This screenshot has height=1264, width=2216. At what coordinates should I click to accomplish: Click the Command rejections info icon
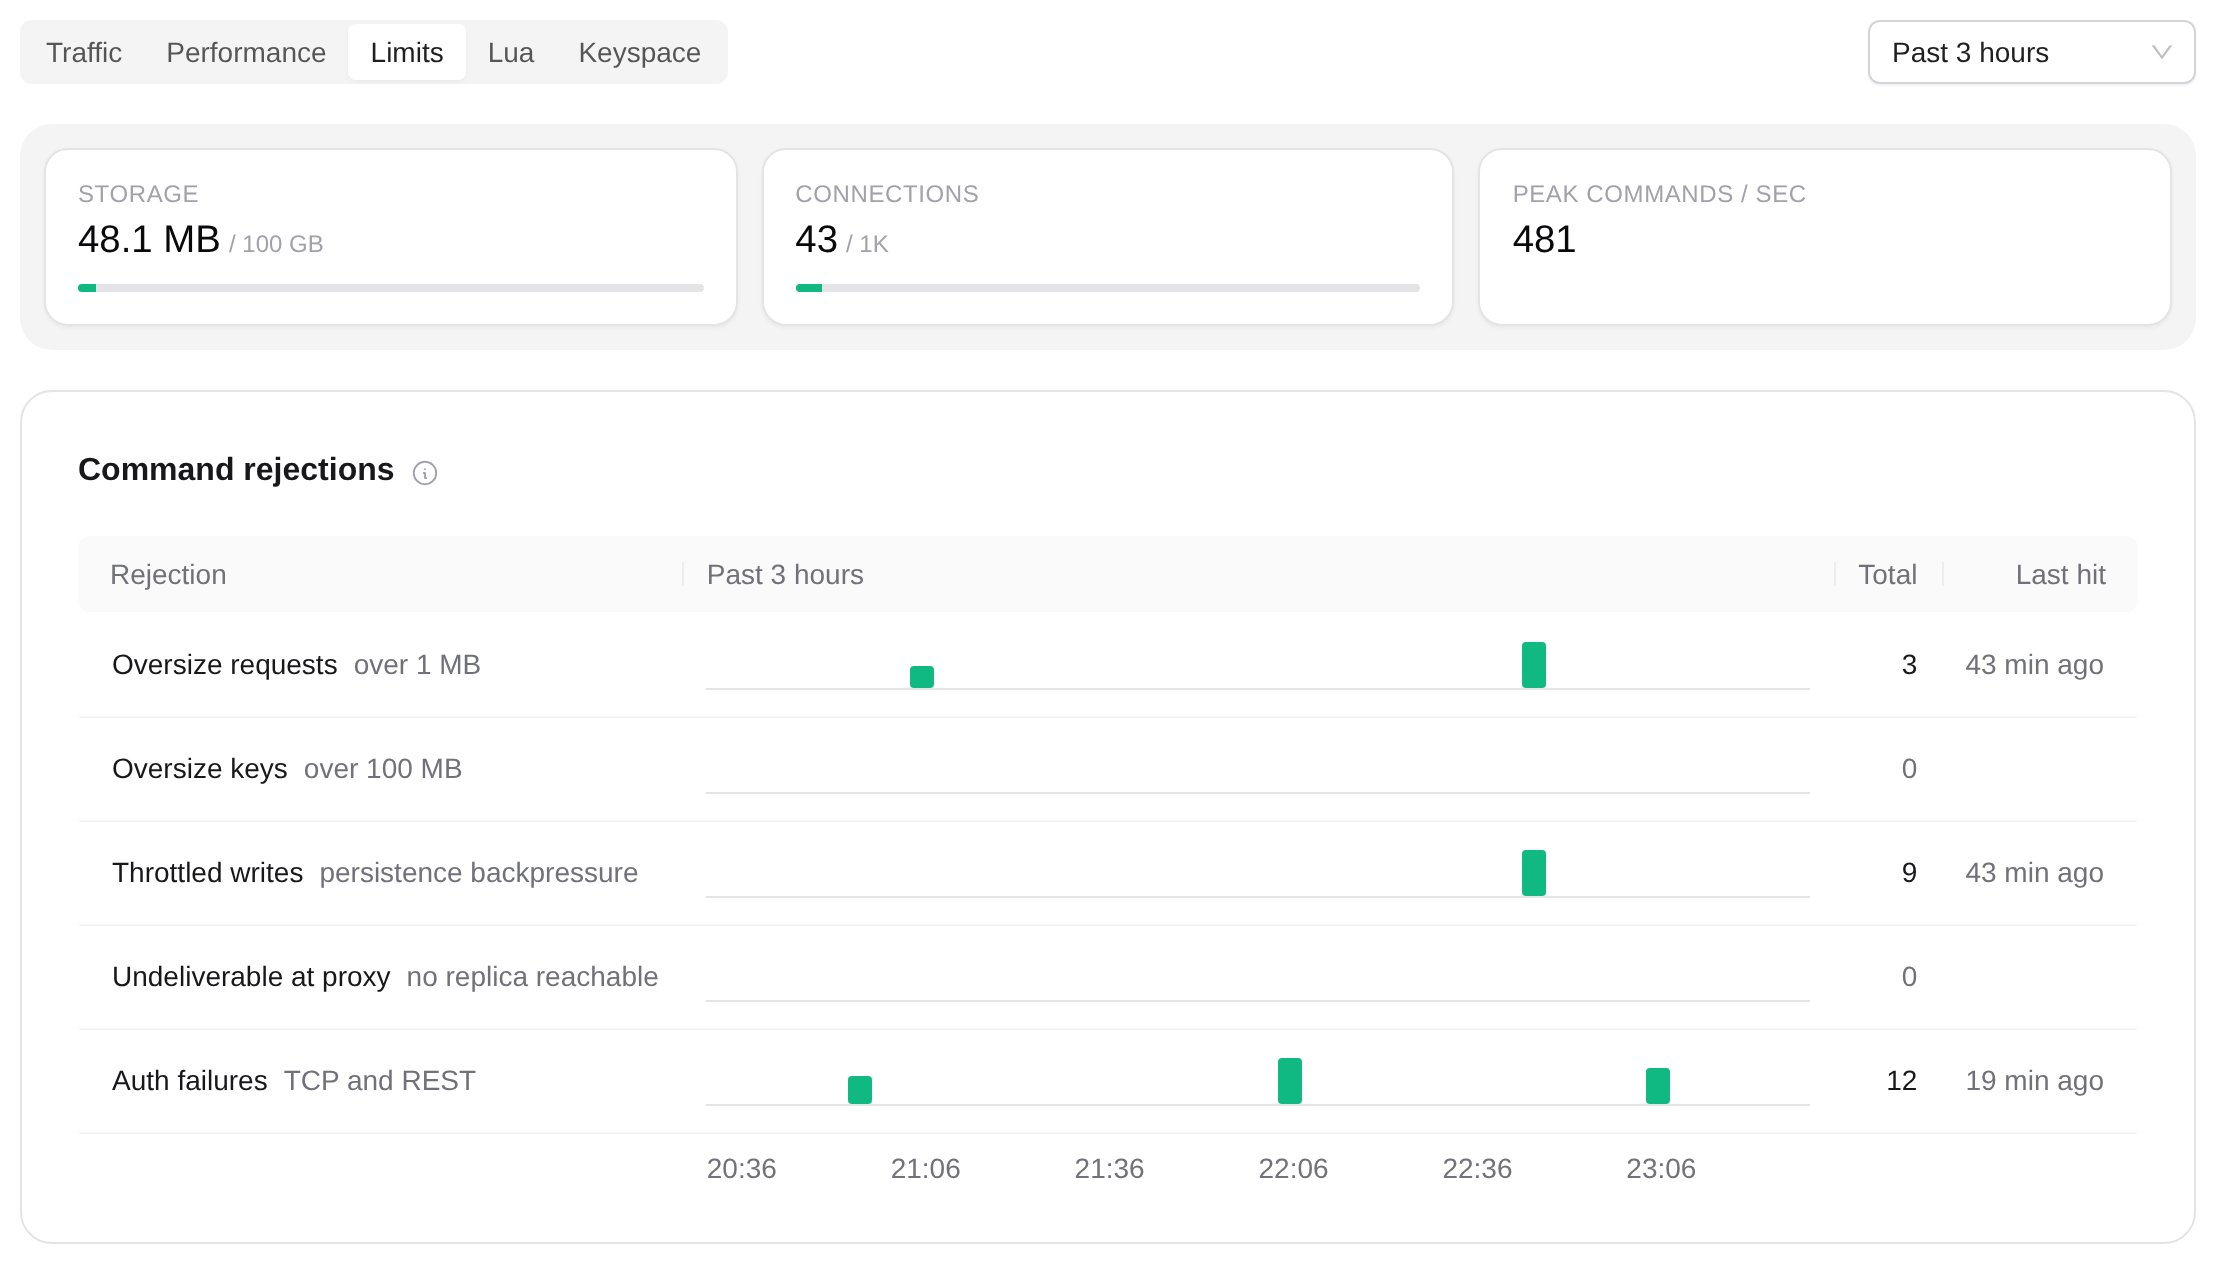point(425,473)
